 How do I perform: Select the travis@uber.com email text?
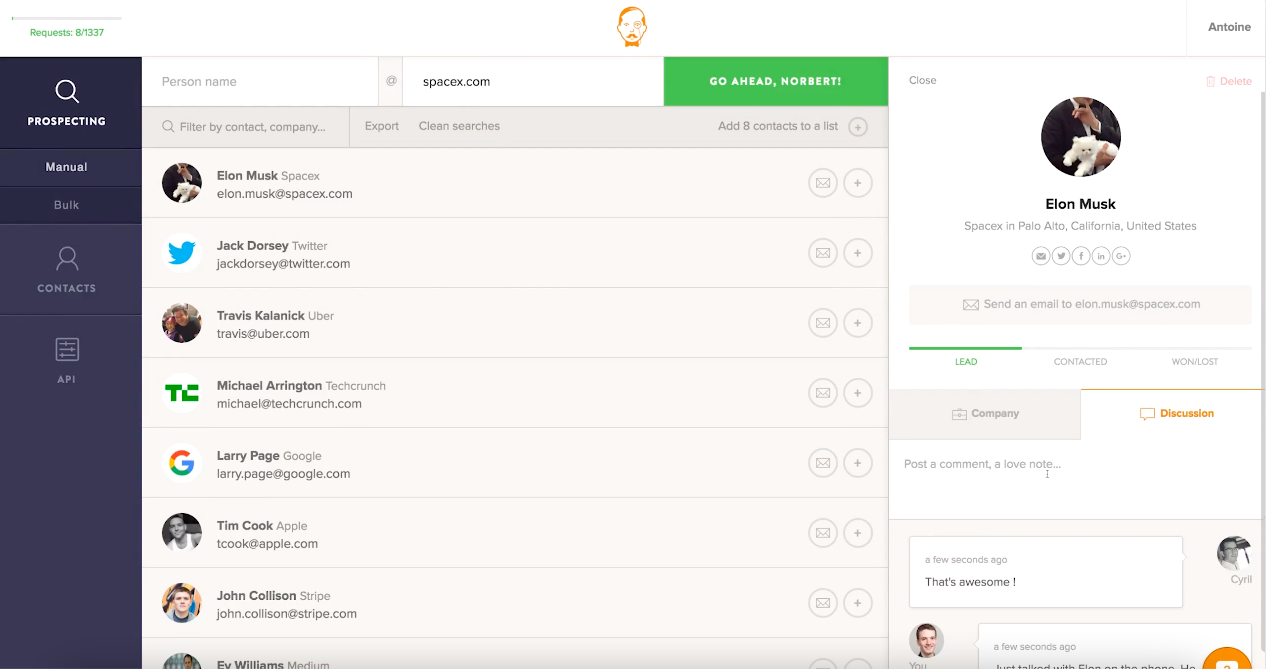[x=263, y=334]
